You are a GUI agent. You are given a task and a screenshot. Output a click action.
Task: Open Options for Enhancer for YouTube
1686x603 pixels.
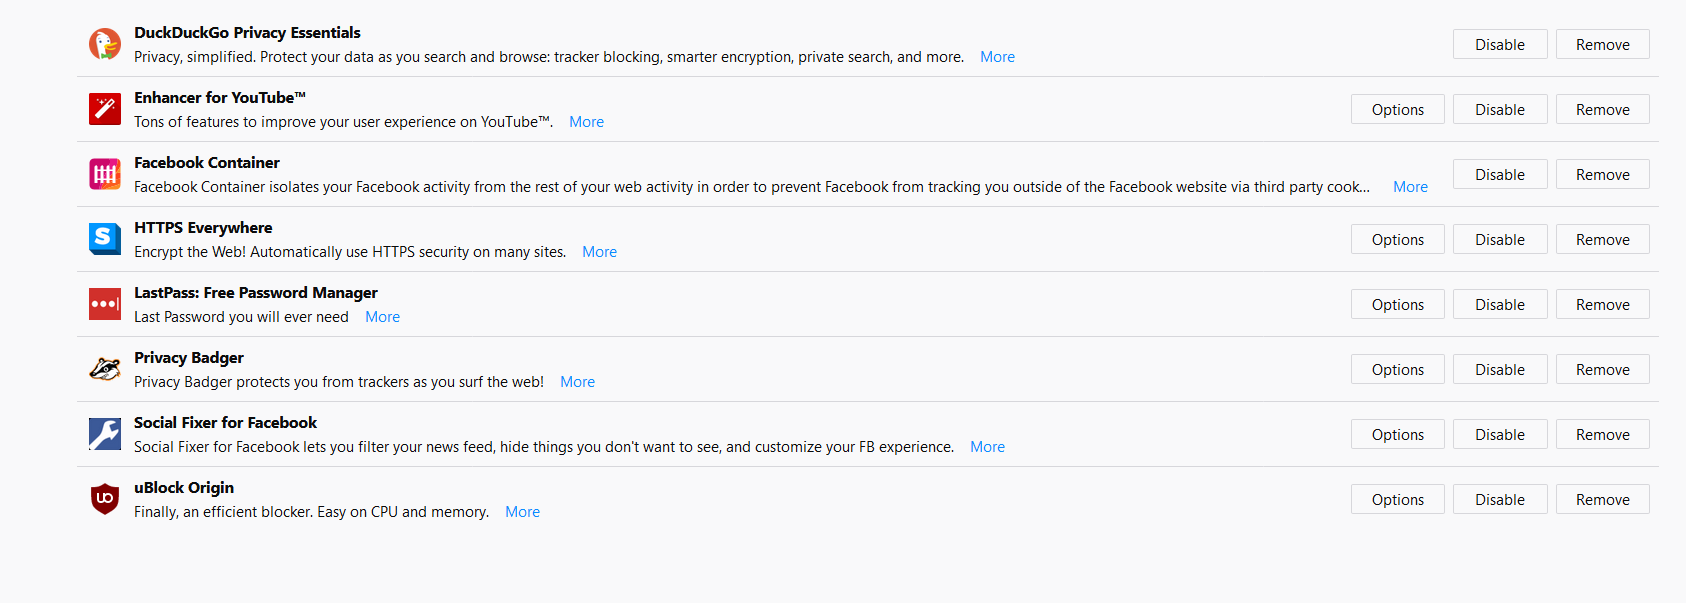click(1397, 110)
